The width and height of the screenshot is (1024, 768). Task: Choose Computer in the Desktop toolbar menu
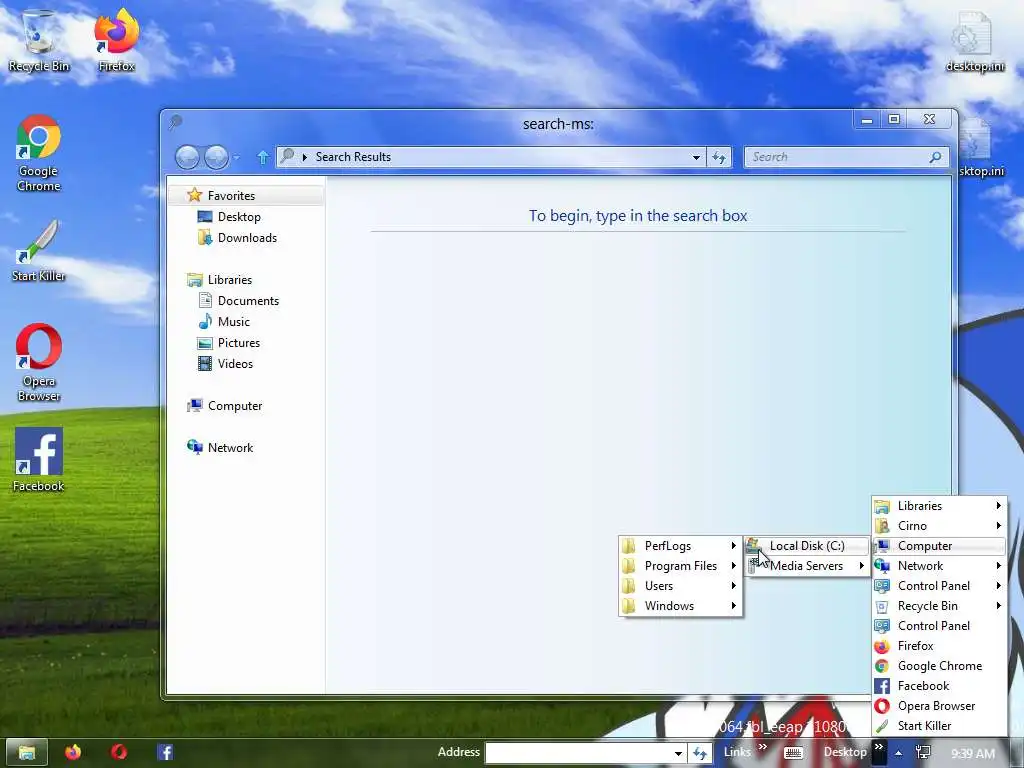click(939, 546)
